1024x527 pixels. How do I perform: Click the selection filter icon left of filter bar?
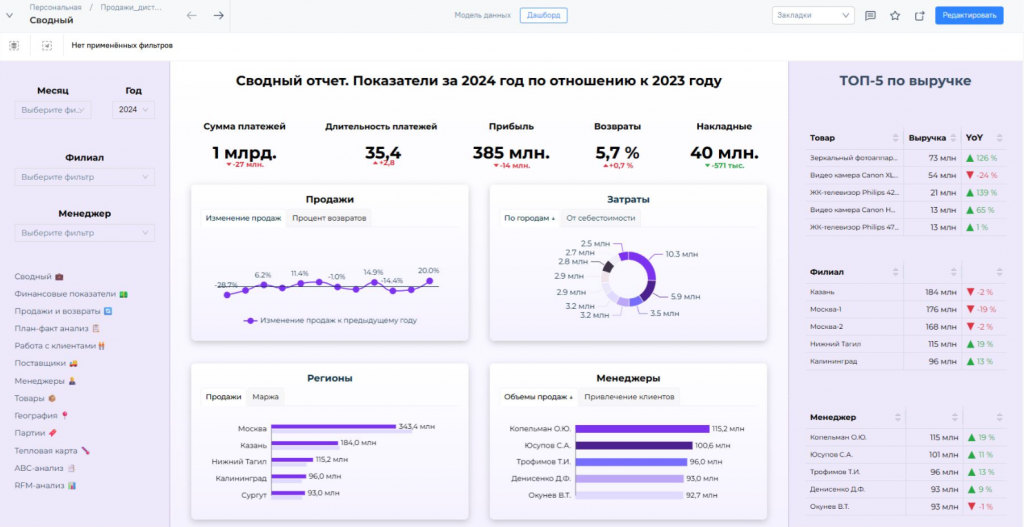(x=14, y=46)
